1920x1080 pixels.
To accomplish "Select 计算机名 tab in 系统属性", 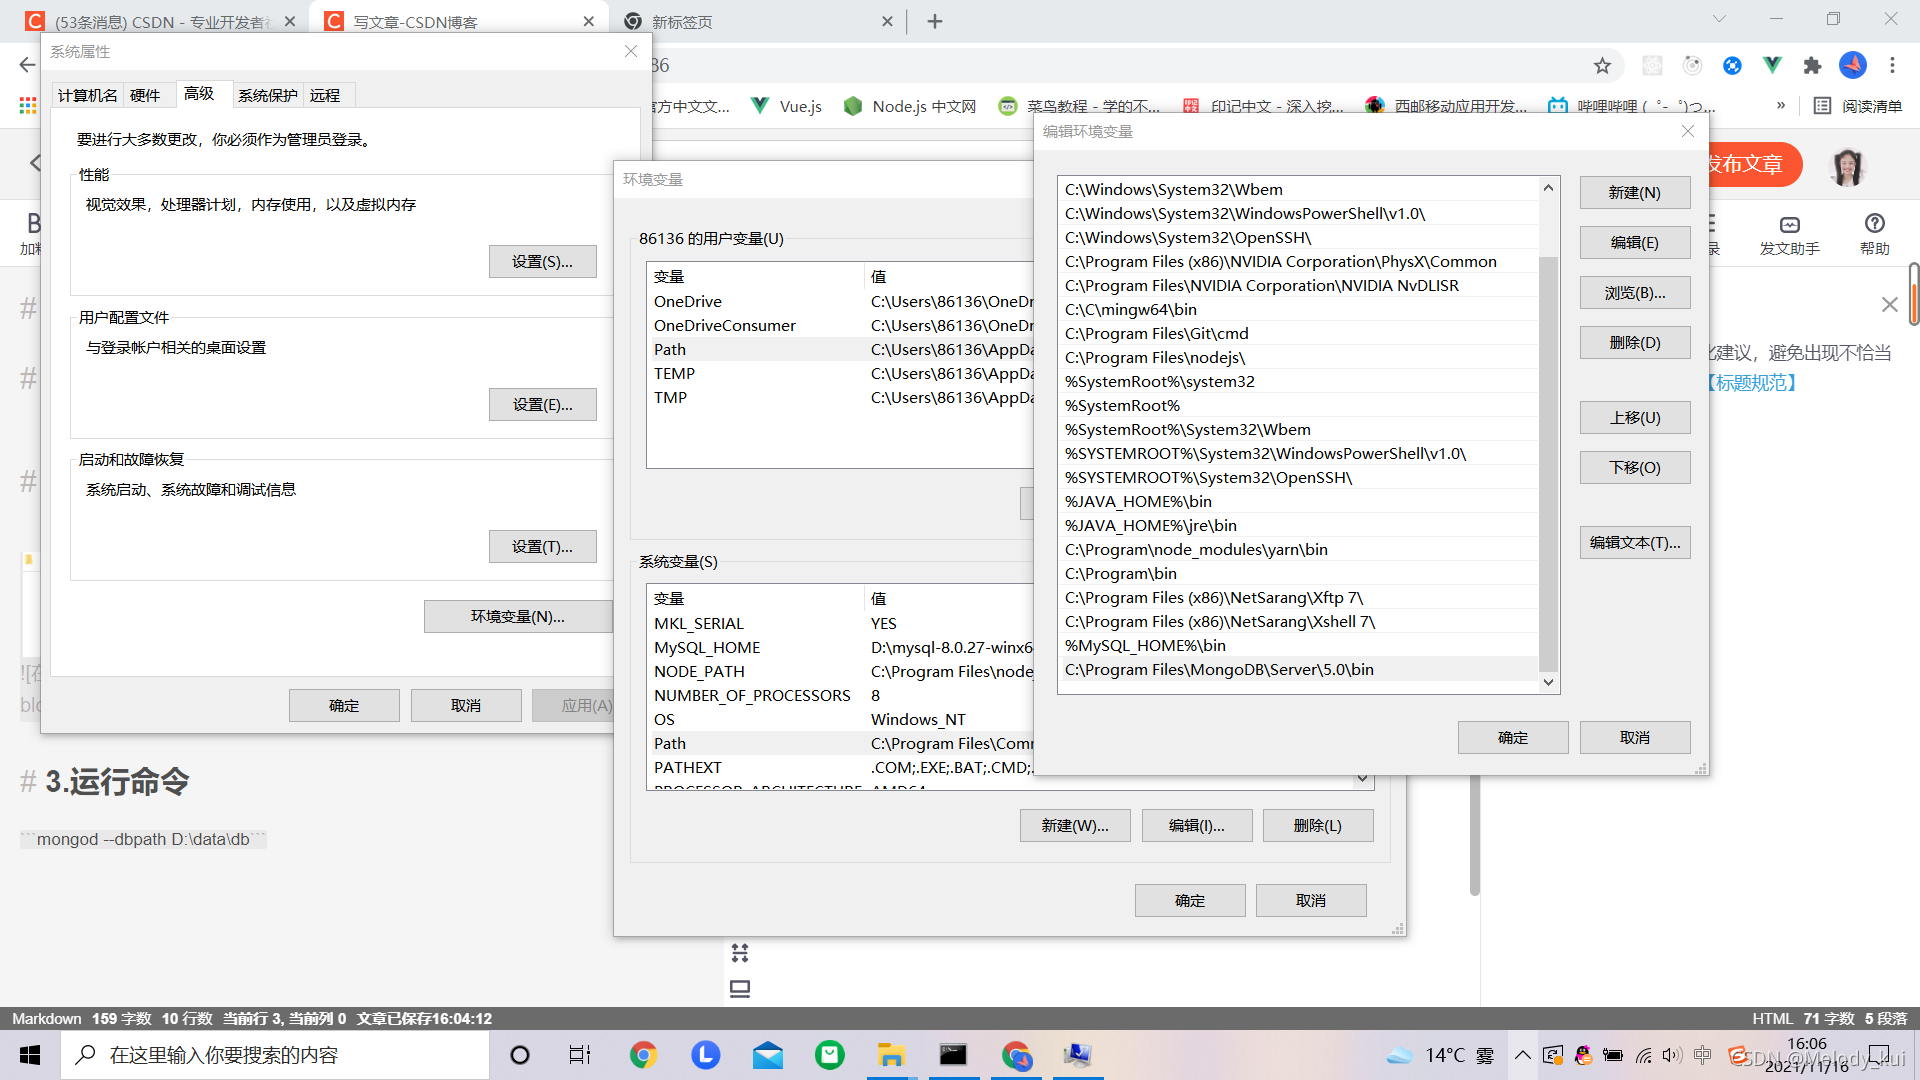I will pyautogui.click(x=87, y=95).
